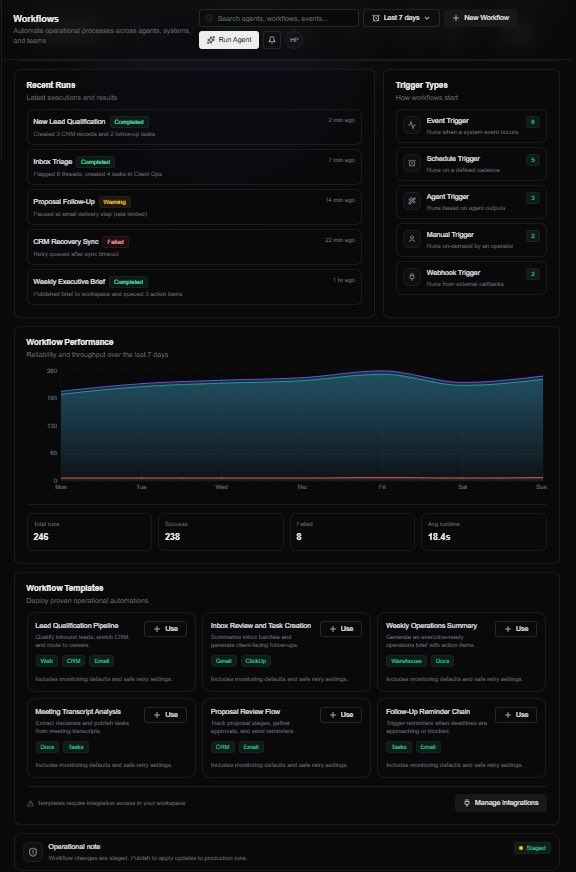
Task: Open the Inbox Triage run
Action: (x=194, y=167)
